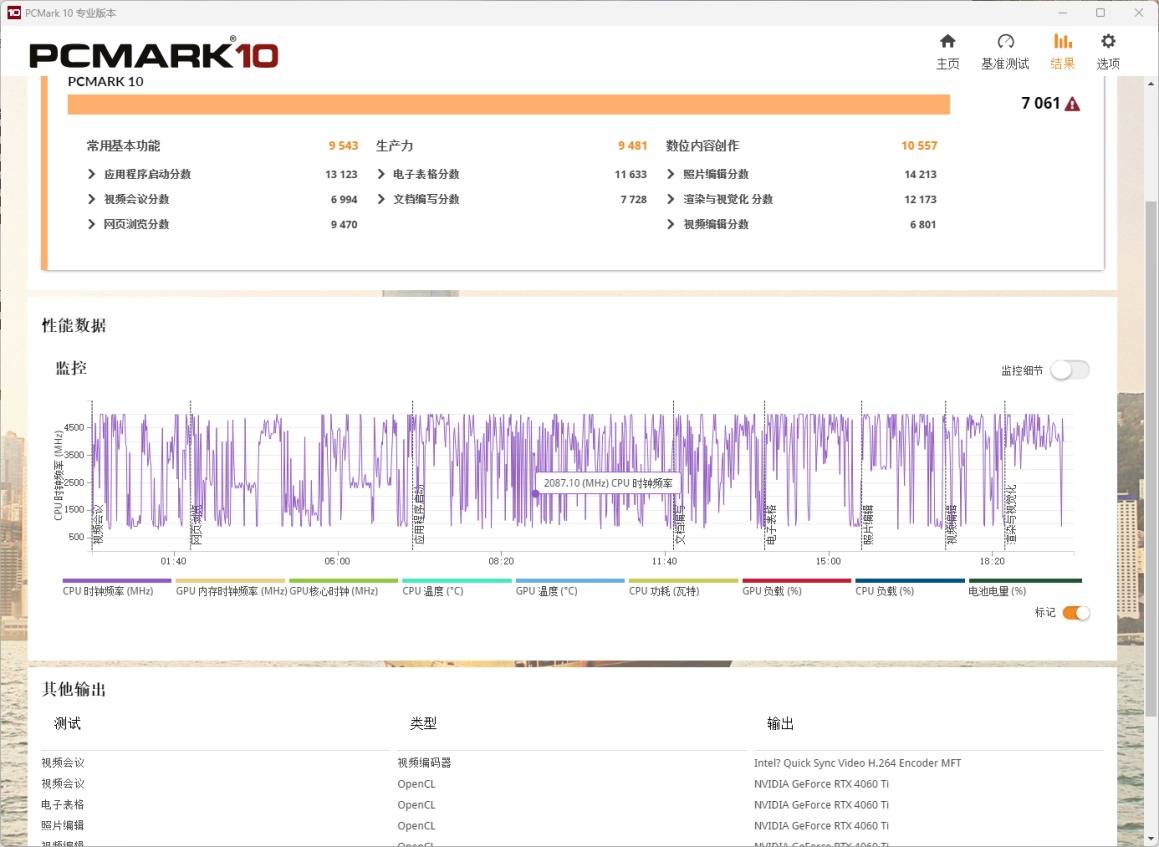Click the 测试 column header
Image resolution: width=1159 pixels, height=847 pixels.
coord(67,724)
